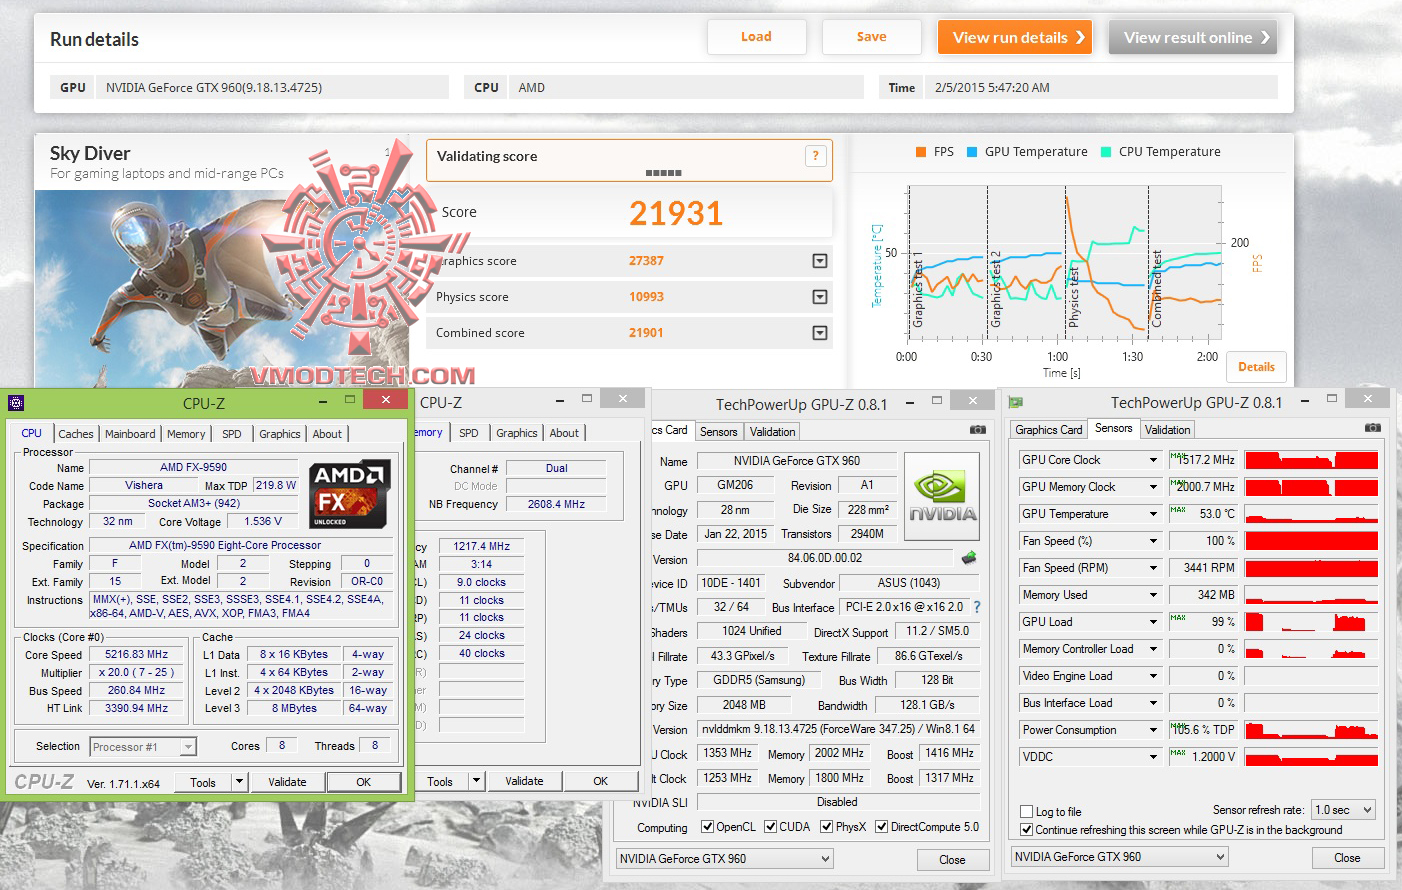Click the screenshot camera icon in GPU-Z Sensors window
This screenshot has width=1402, height=890.
[x=1373, y=428]
